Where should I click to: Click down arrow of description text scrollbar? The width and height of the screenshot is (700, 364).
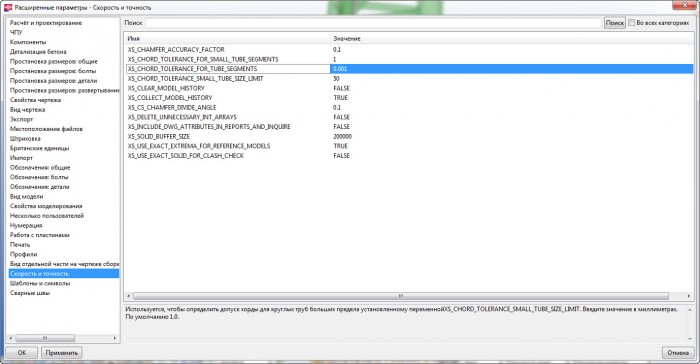690,339
